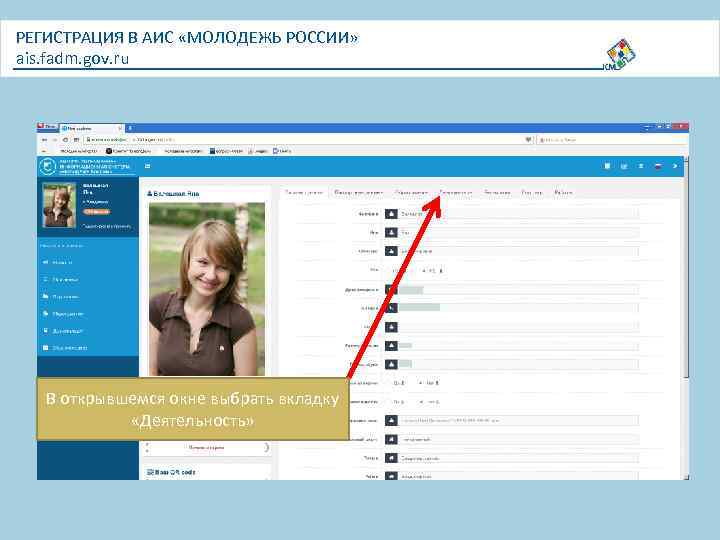720x540 pixels.
Task: Switch to the Работа tab
Action: coord(563,193)
